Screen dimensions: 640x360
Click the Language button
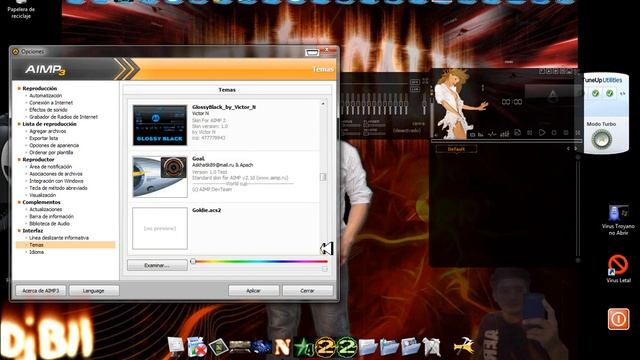pyautogui.click(x=93, y=291)
